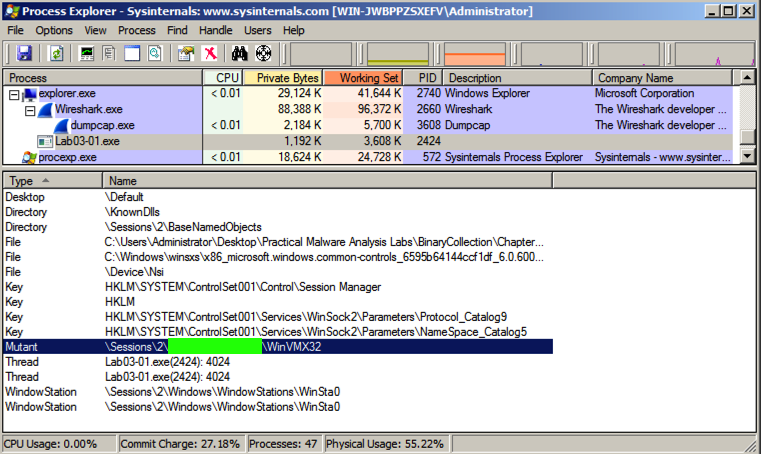Click the magnifier DLL/handle view icon
The width and height of the screenshot is (761, 454).
coord(154,53)
